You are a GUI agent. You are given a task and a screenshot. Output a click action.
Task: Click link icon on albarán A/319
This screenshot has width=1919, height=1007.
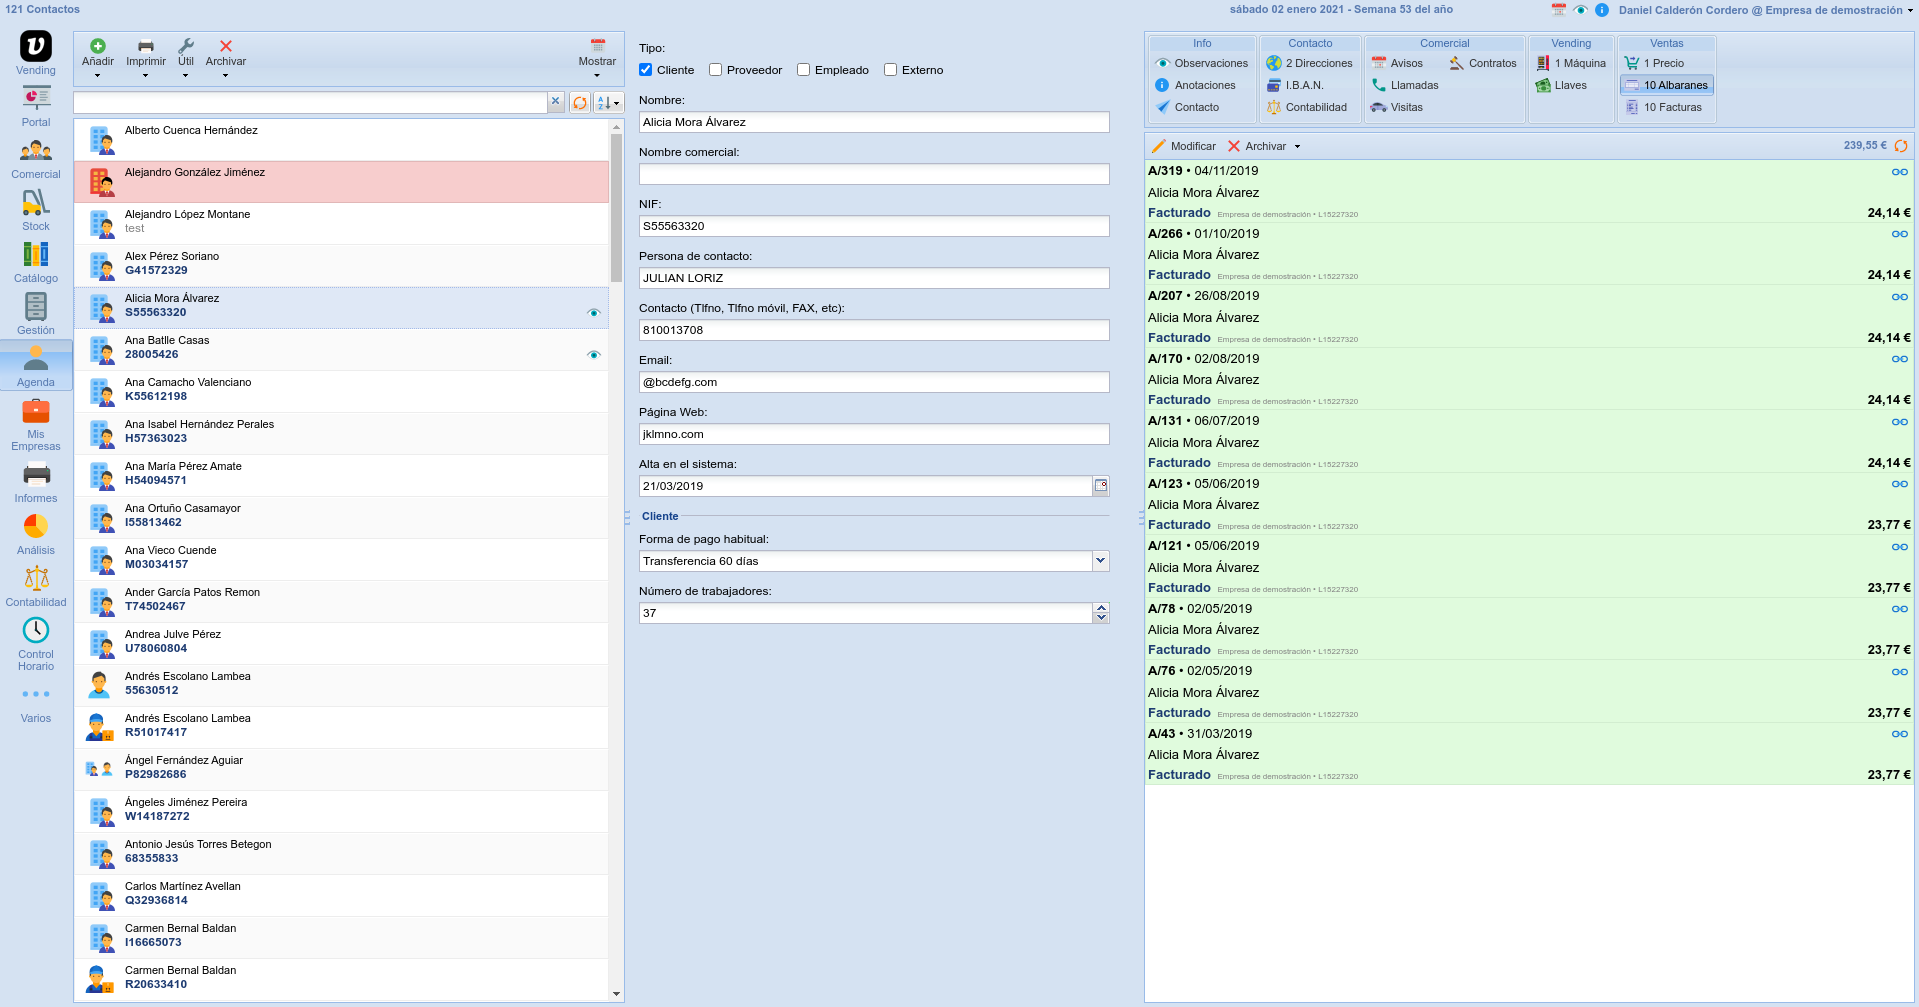1899,172
